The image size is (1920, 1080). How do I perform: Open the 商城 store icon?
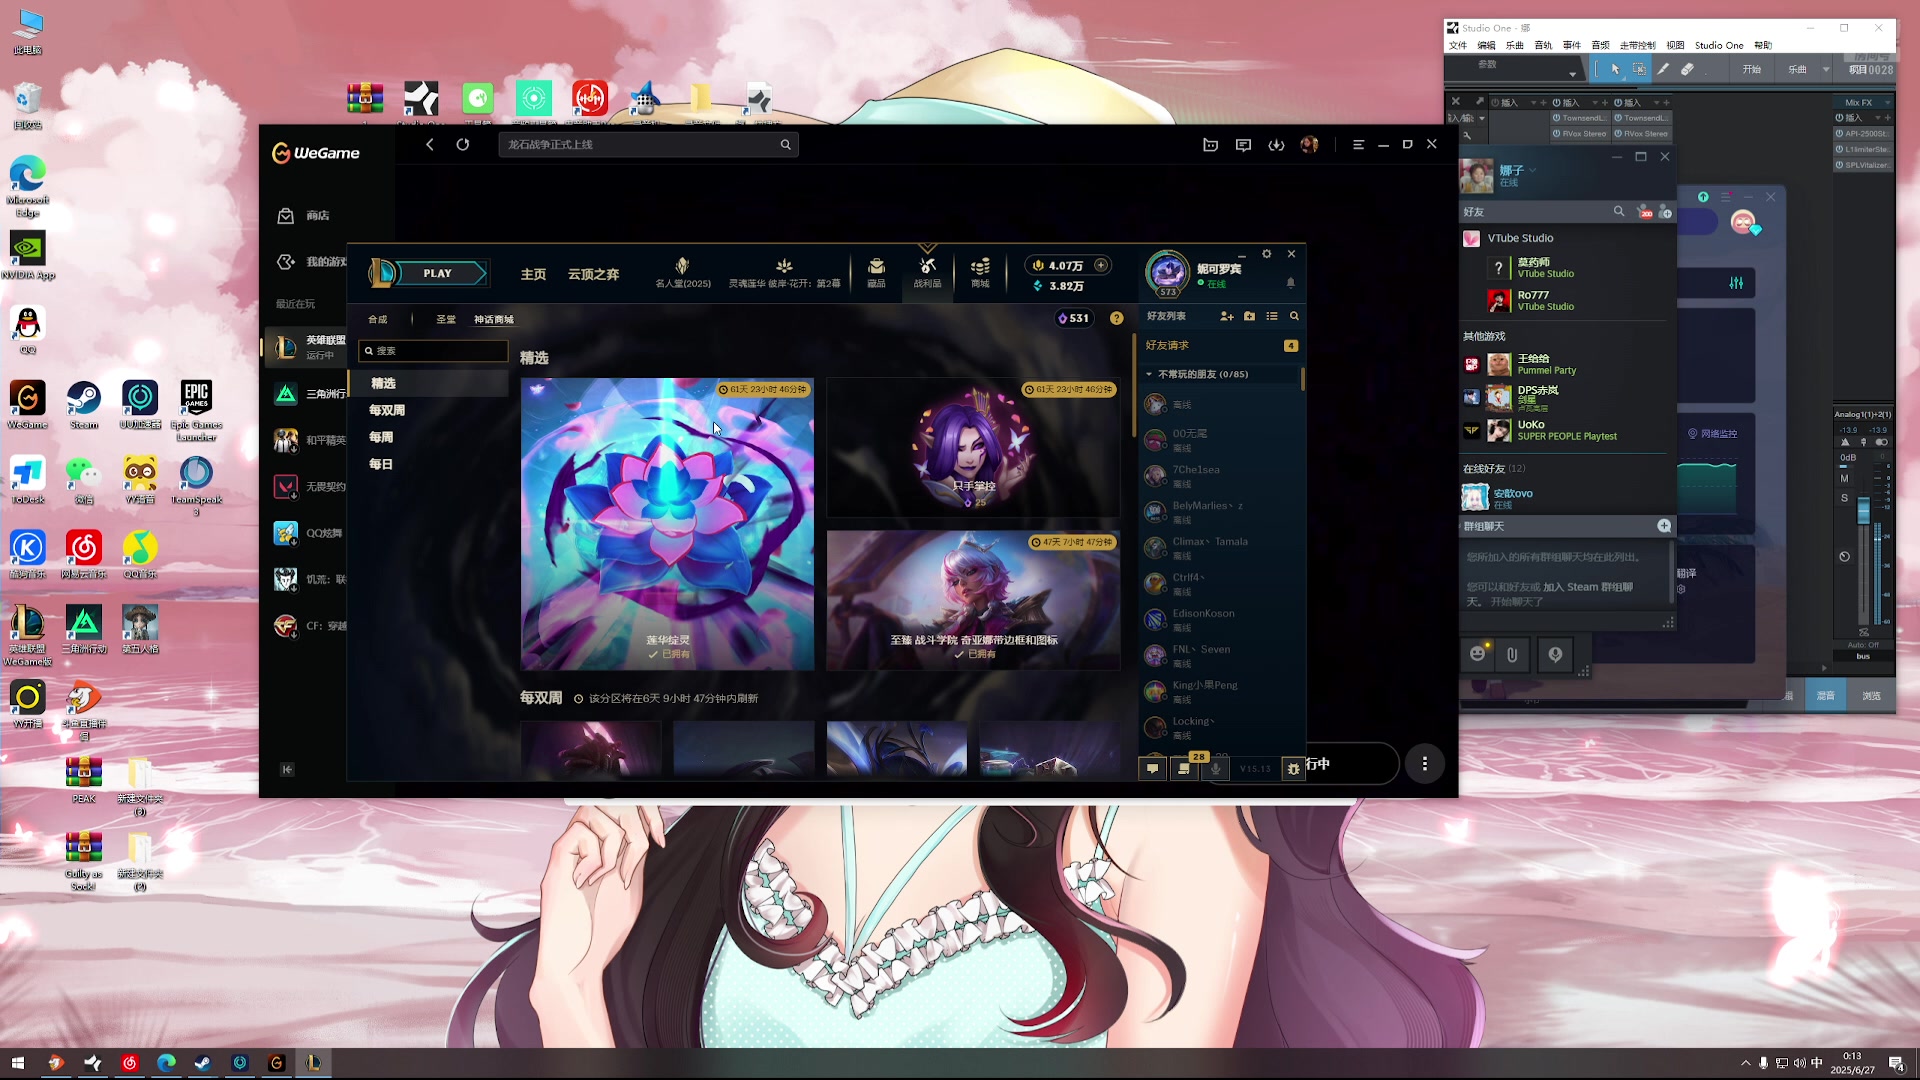980,272
